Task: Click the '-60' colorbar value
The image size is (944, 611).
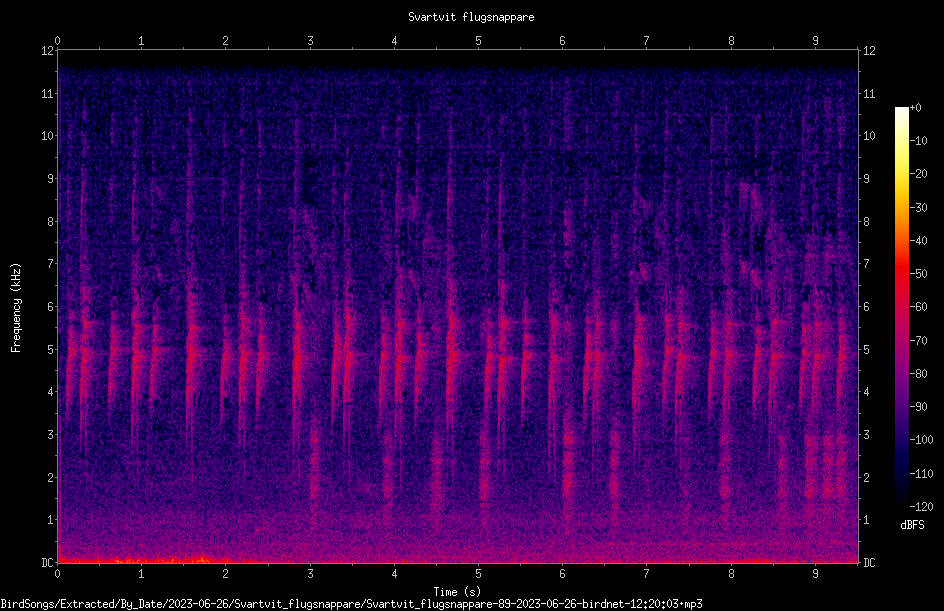Action: [919, 307]
